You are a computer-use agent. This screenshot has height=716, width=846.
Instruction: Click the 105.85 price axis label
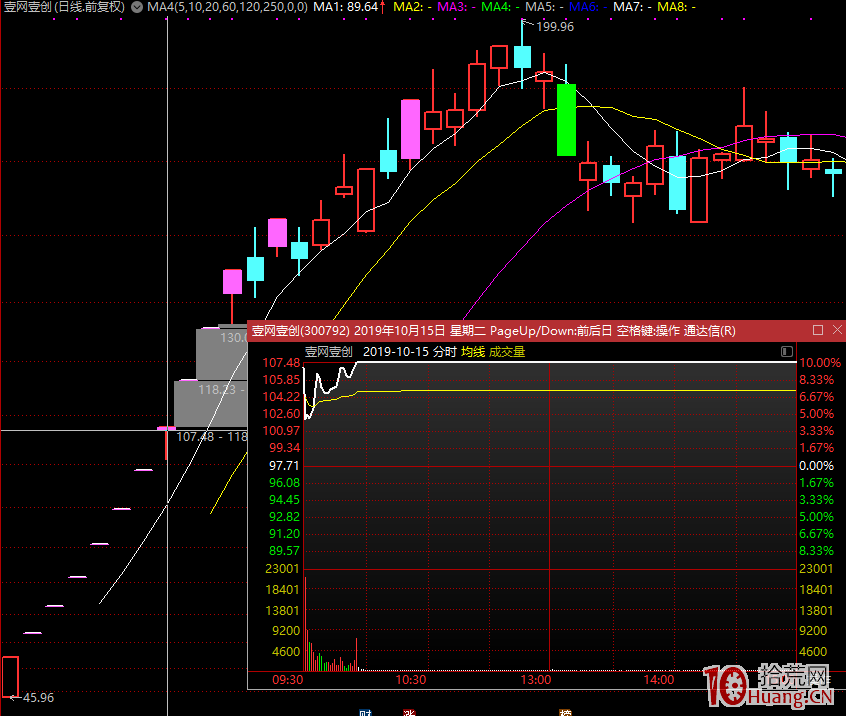(281, 379)
